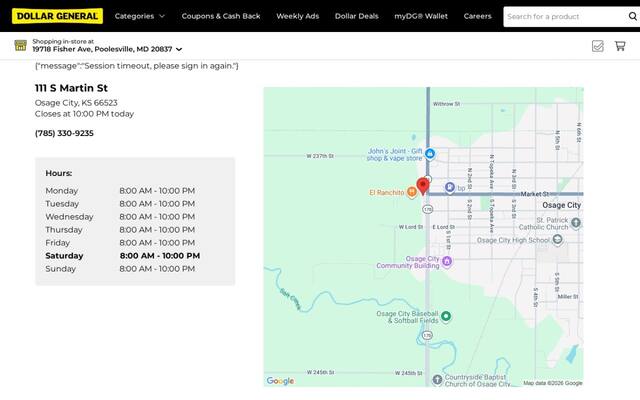Click the Map data ©2026 Google notice
The width and height of the screenshot is (640, 400).
tap(553, 383)
